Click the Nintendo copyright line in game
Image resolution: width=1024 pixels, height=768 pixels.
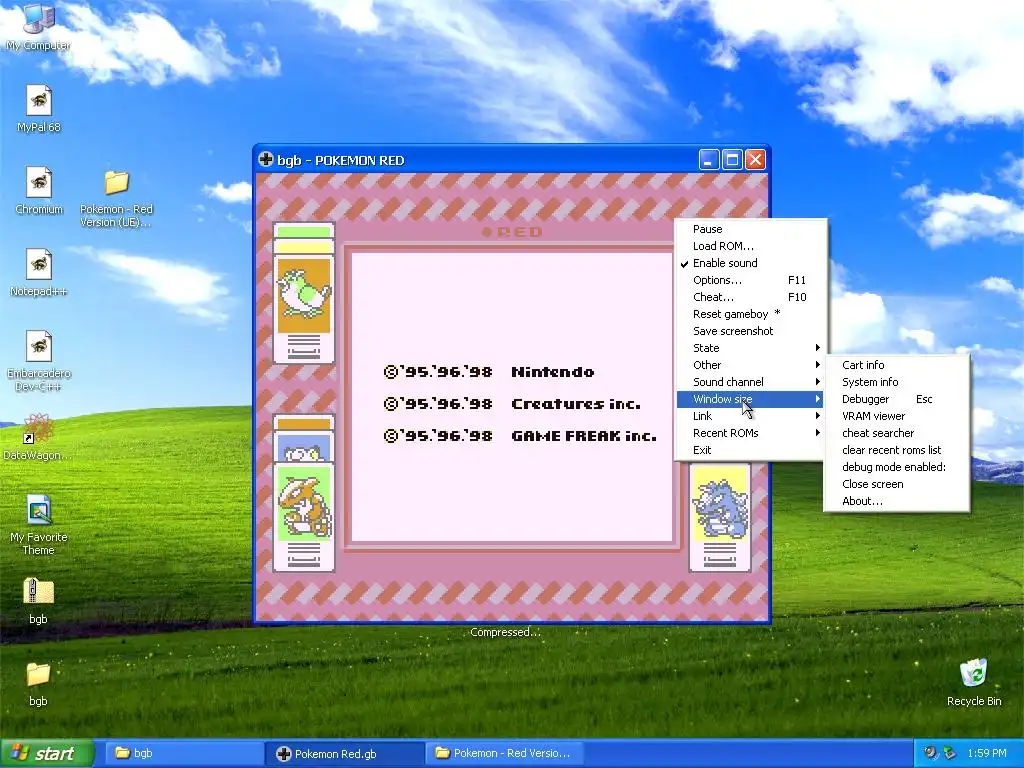pyautogui.click(x=488, y=372)
